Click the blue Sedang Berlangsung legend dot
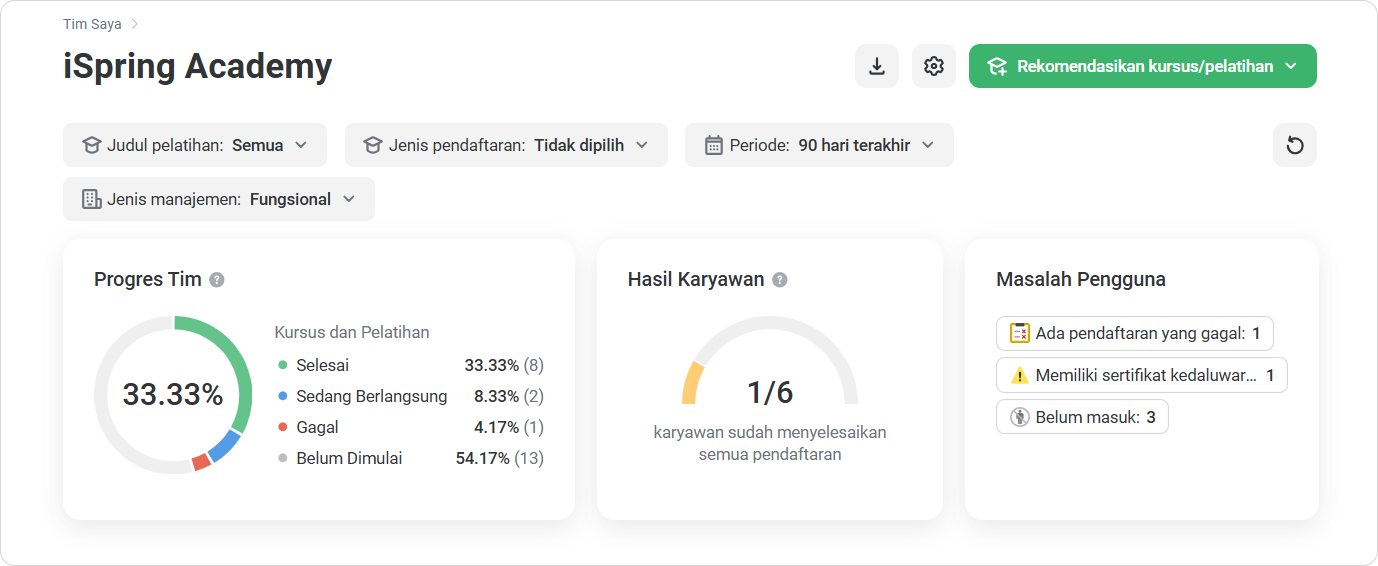The image size is (1378, 566). pyautogui.click(x=283, y=396)
